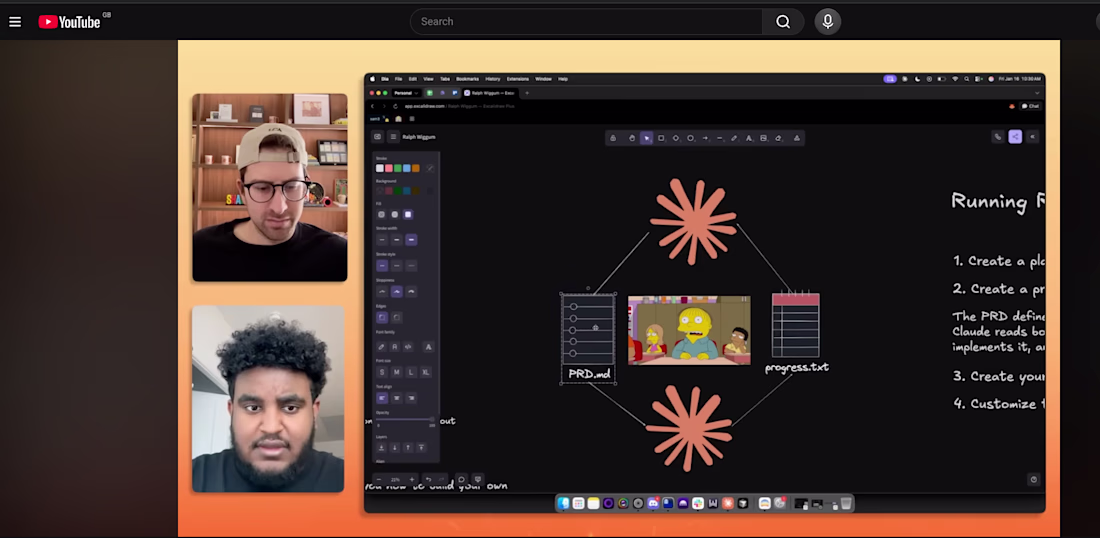The width and height of the screenshot is (1100, 538).
Task: Set font size to M
Action: pos(396,372)
